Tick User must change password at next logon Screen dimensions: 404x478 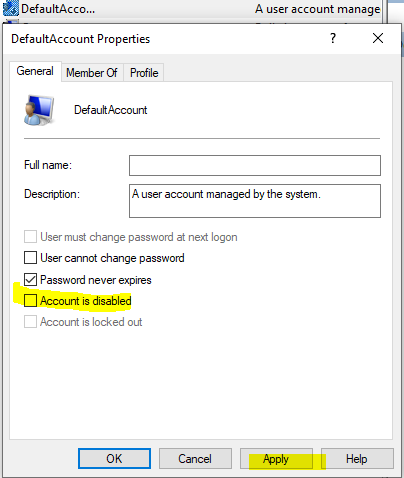tap(30, 237)
